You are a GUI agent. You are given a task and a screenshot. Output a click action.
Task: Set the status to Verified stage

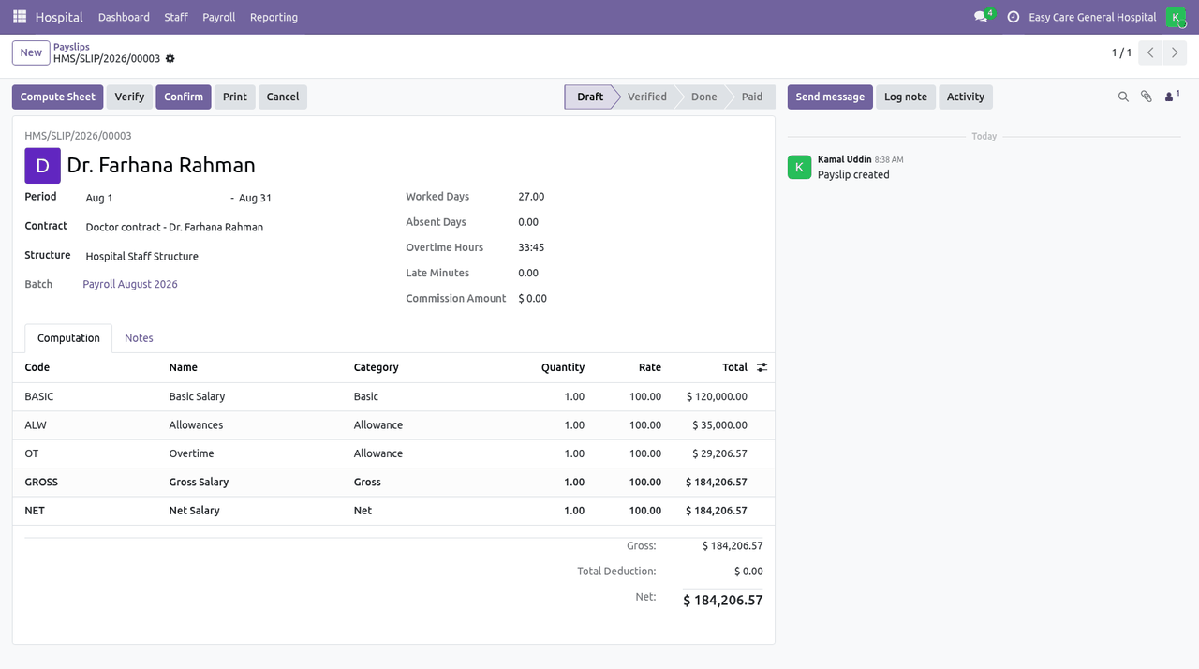coord(646,97)
